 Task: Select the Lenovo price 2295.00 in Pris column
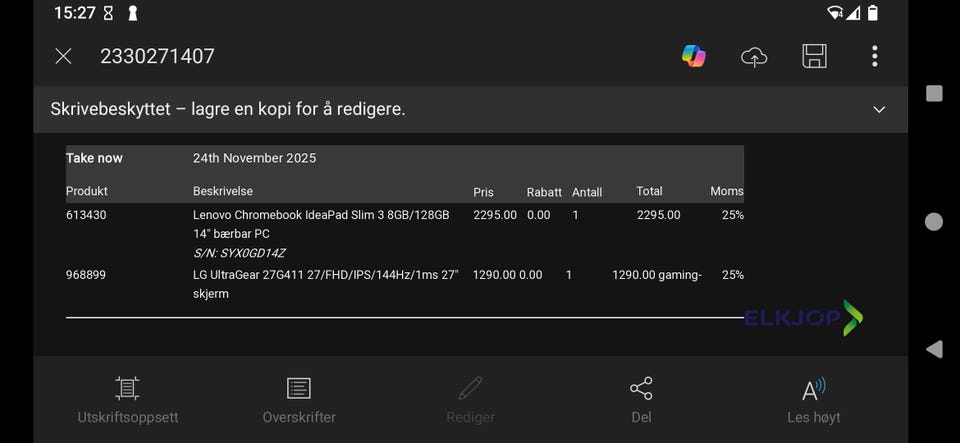coord(495,215)
